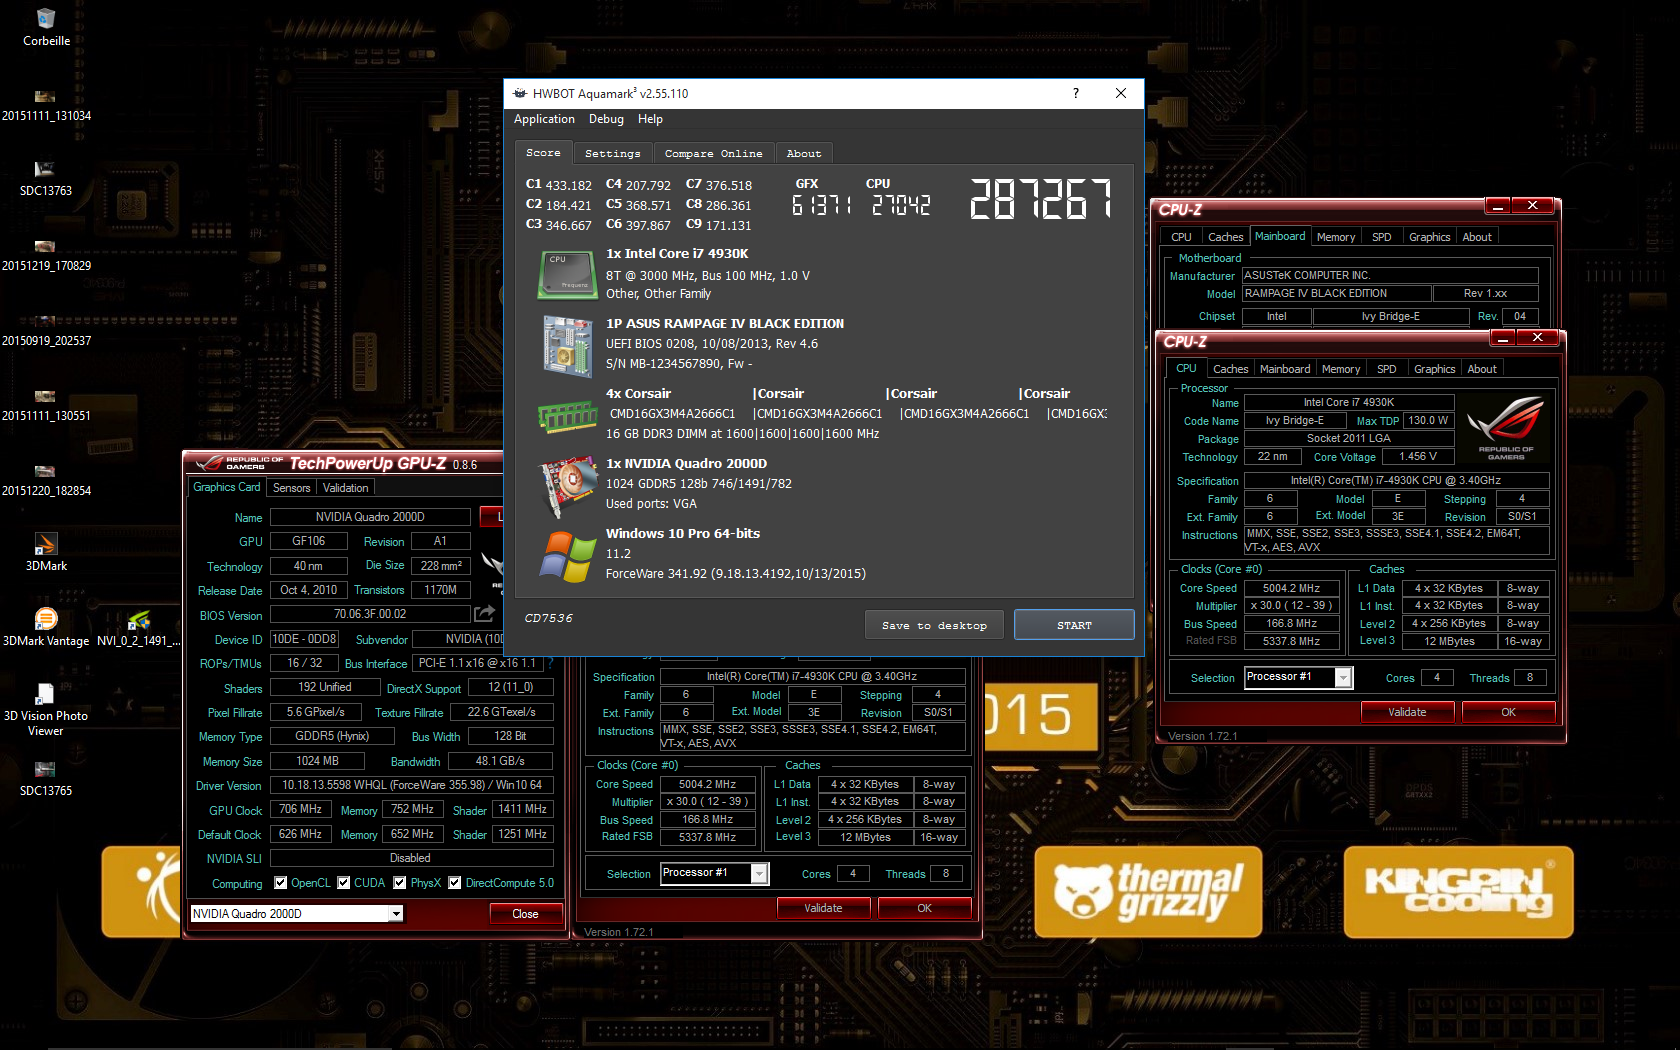Click the HWBOT Aquamark title bar app icon
1680x1050 pixels.
point(520,93)
